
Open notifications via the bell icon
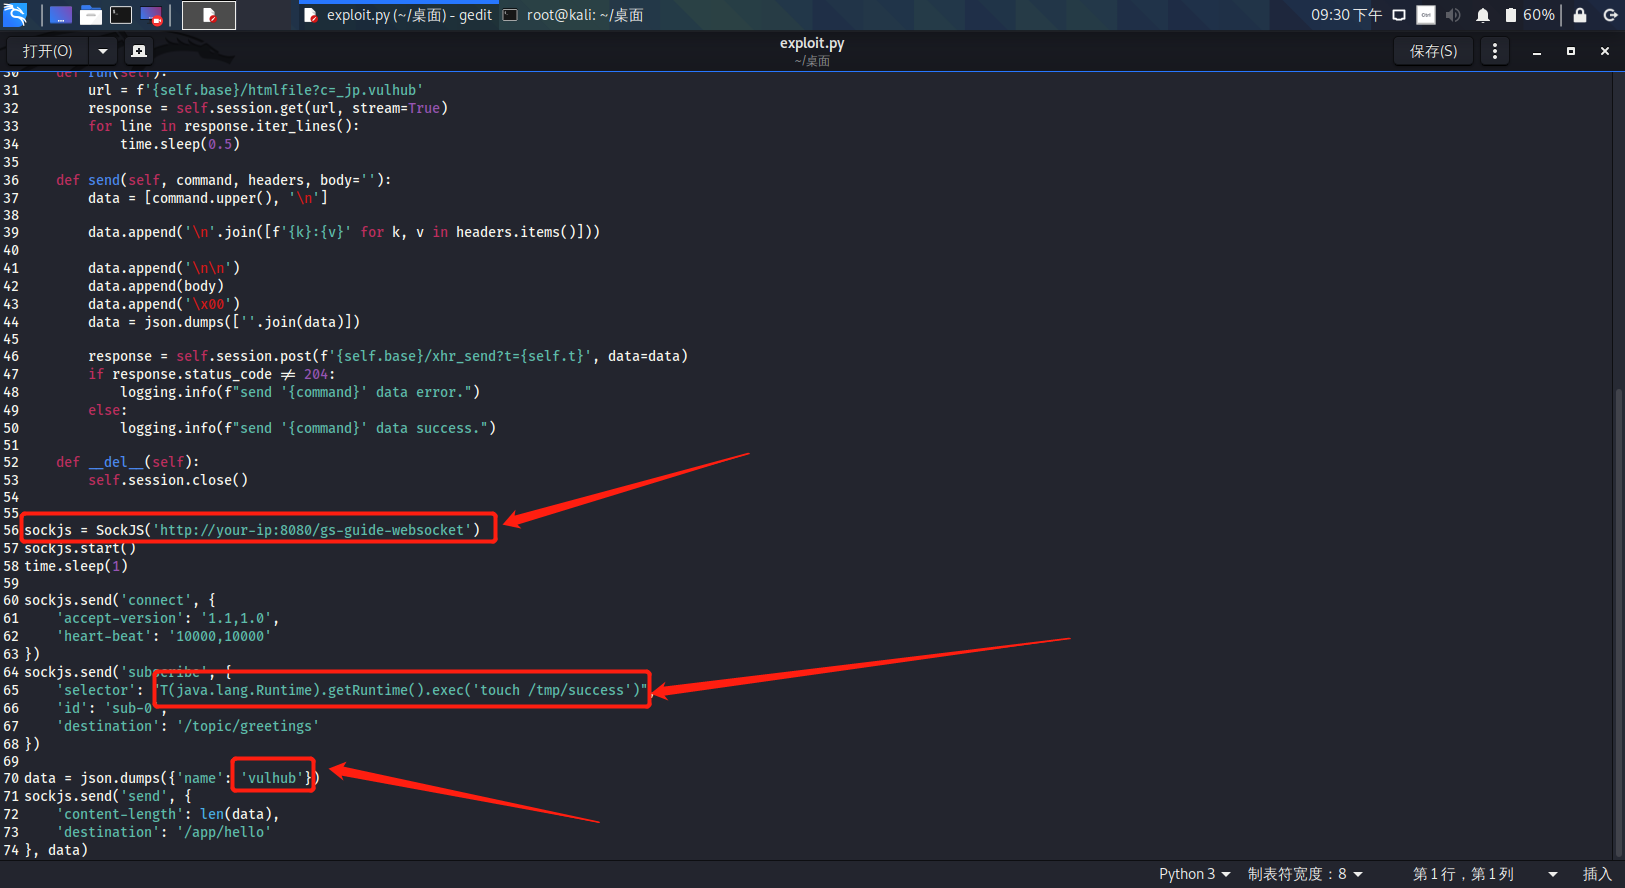tap(1483, 15)
